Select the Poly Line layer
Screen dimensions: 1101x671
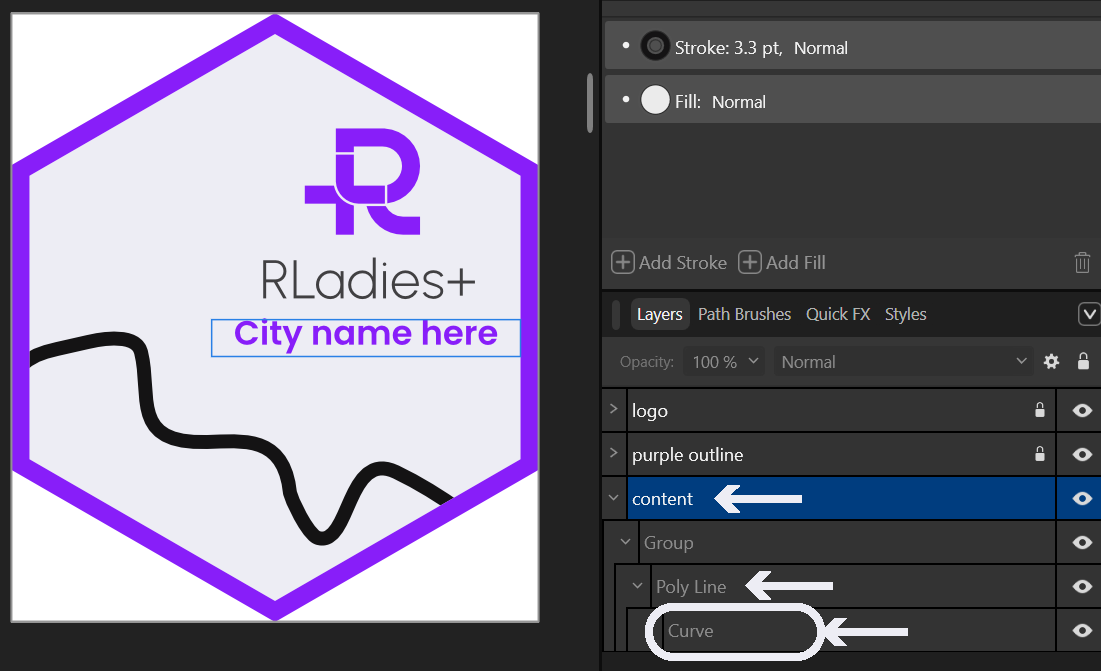coord(853,587)
